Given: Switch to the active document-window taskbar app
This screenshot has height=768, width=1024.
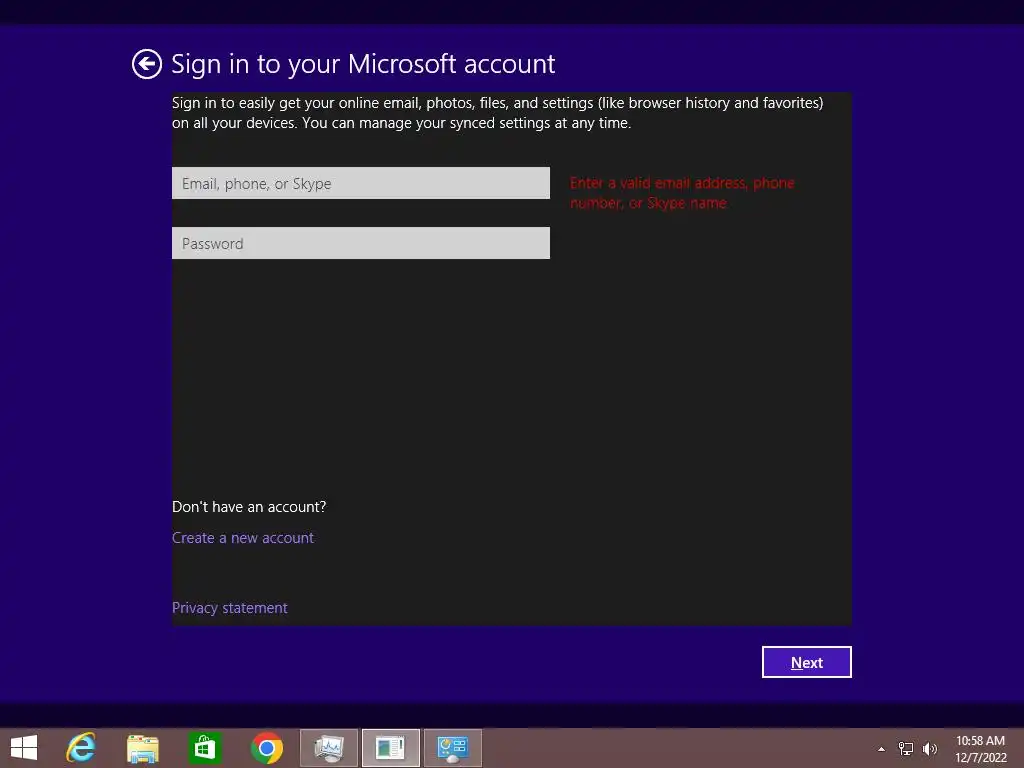Looking at the screenshot, I should [391, 748].
